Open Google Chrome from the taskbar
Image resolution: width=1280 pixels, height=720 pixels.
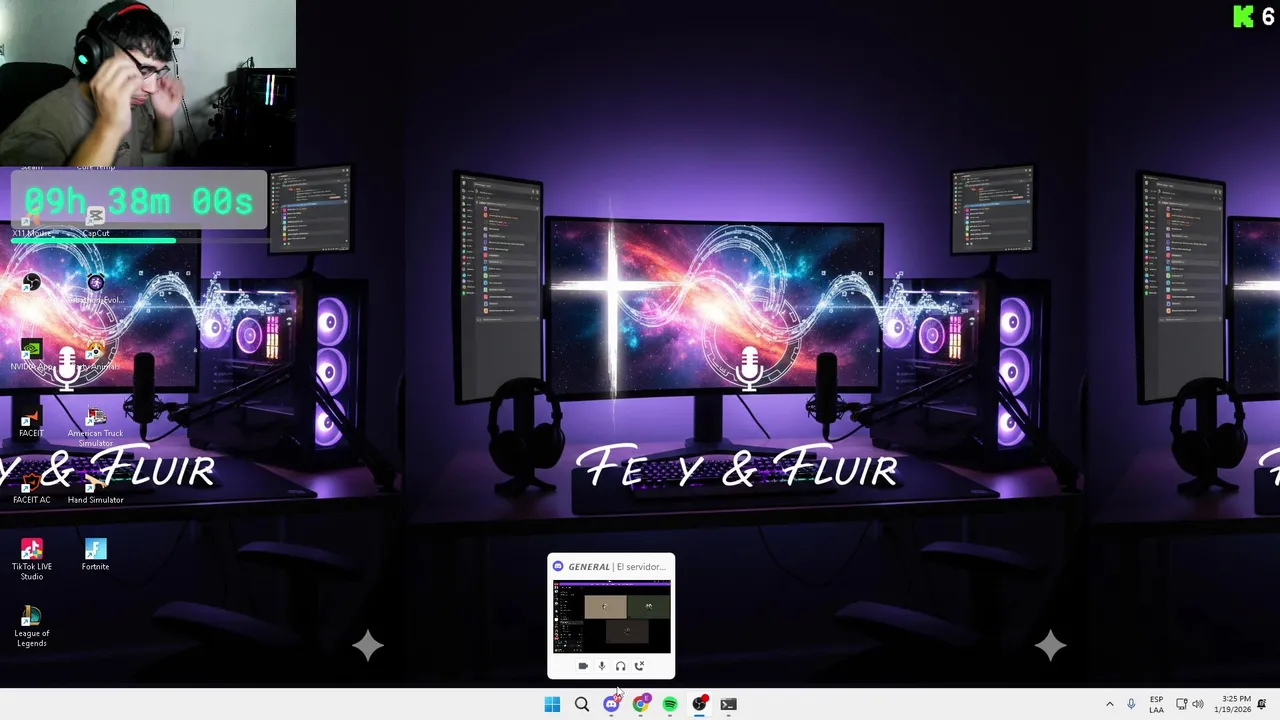coord(640,704)
